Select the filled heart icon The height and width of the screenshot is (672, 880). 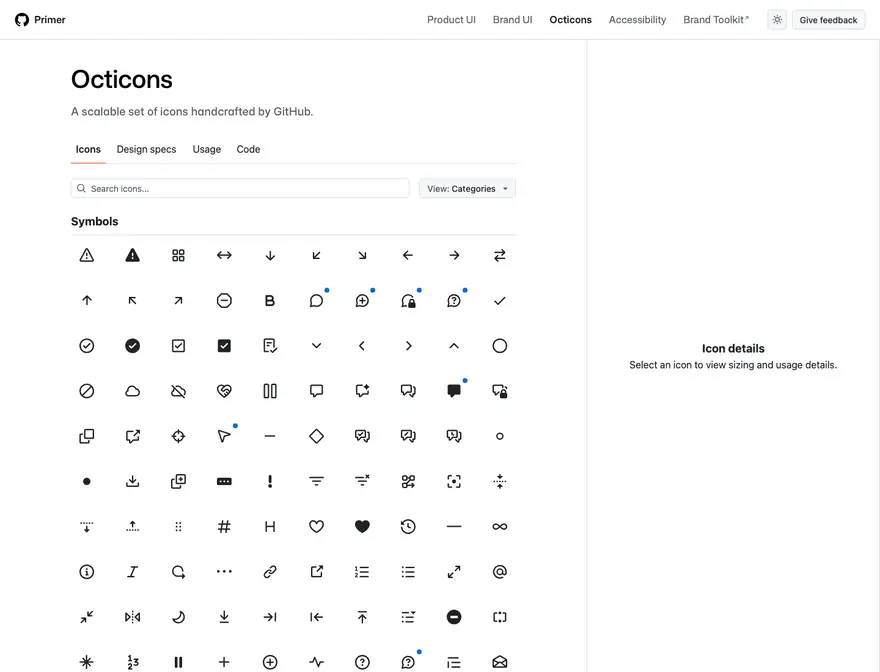363,527
